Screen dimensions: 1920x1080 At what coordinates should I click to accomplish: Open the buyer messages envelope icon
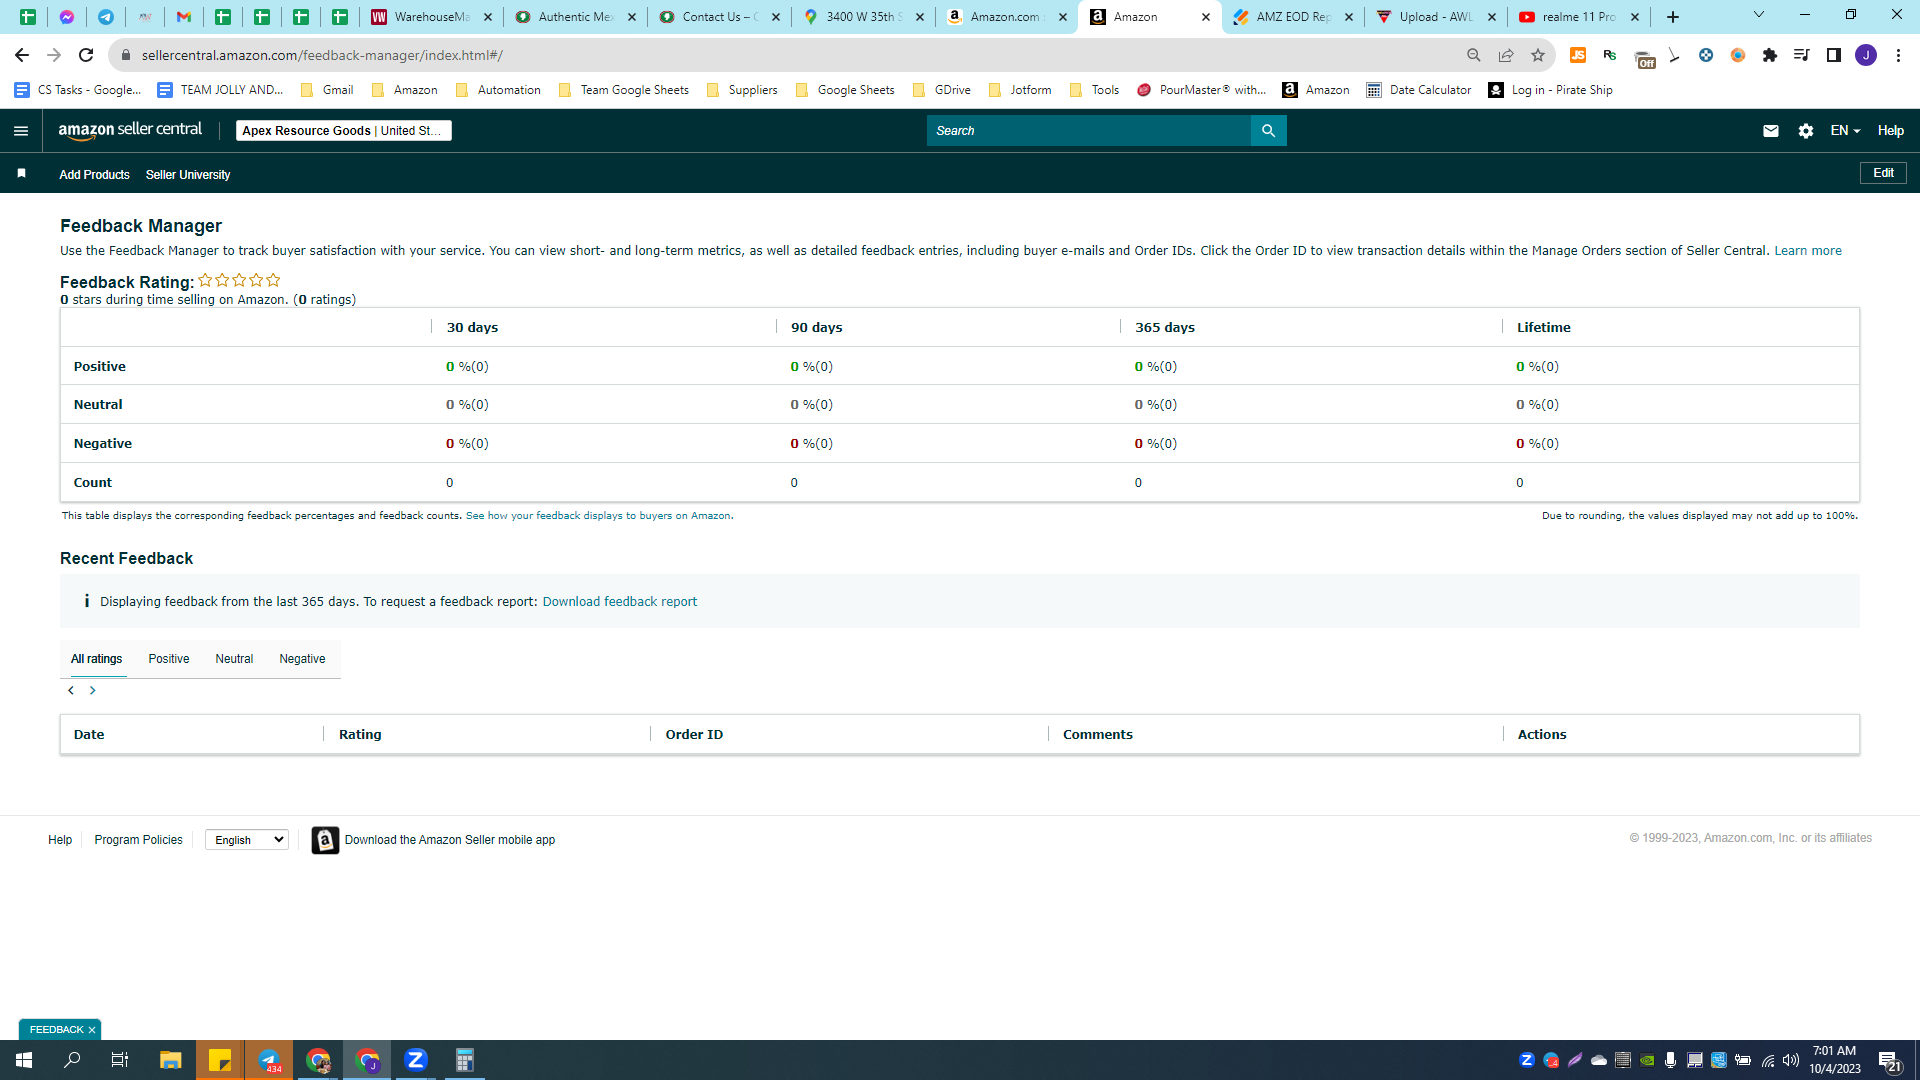click(1770, 131)
